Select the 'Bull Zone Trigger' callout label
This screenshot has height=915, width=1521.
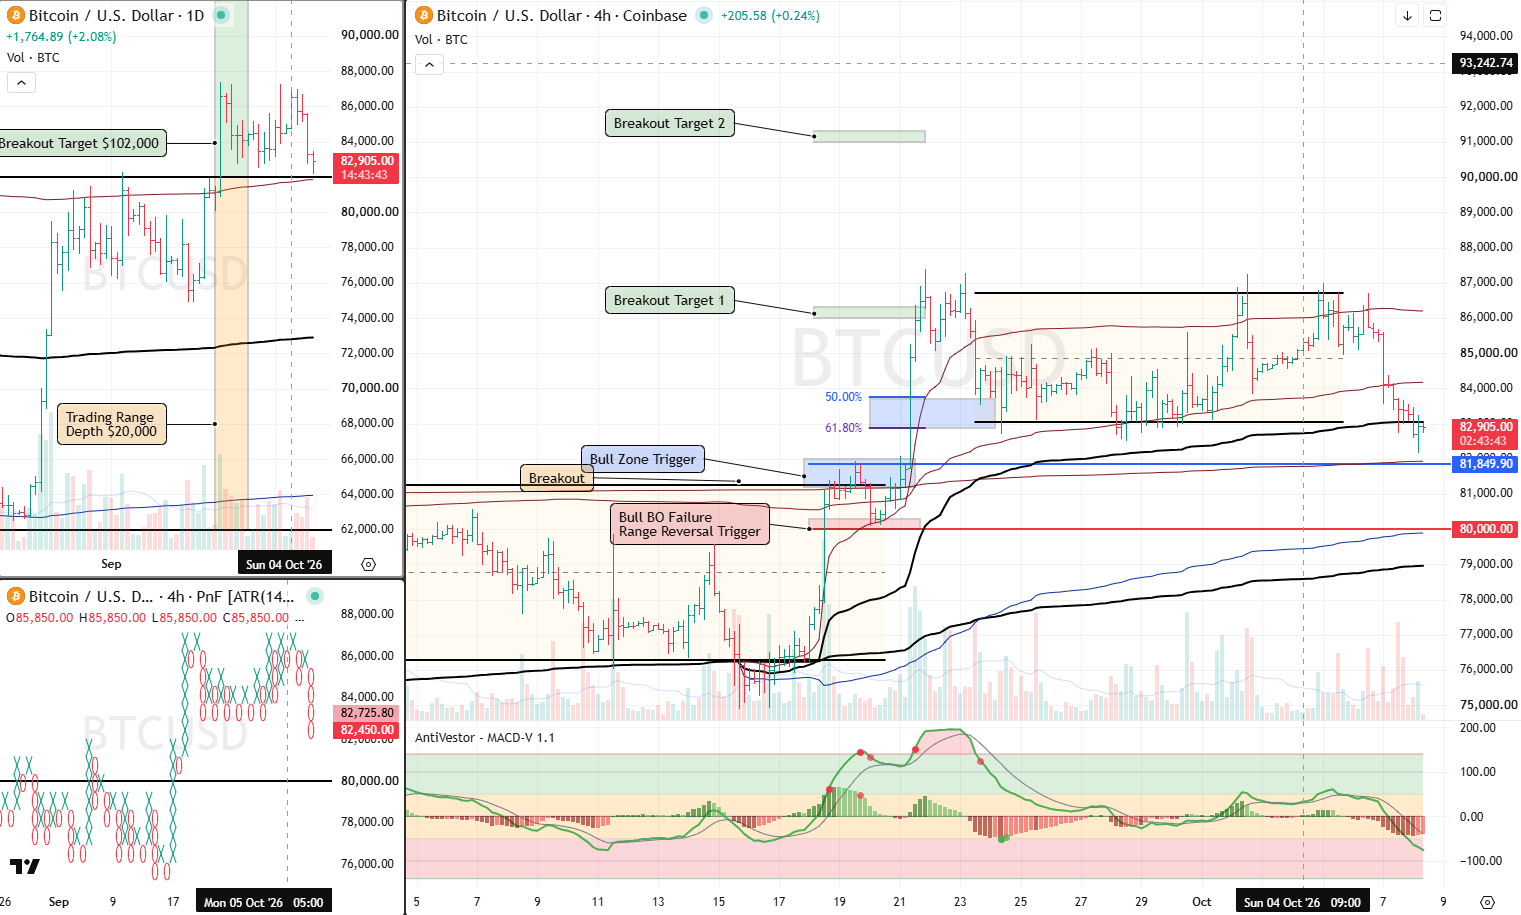(643, 459)
